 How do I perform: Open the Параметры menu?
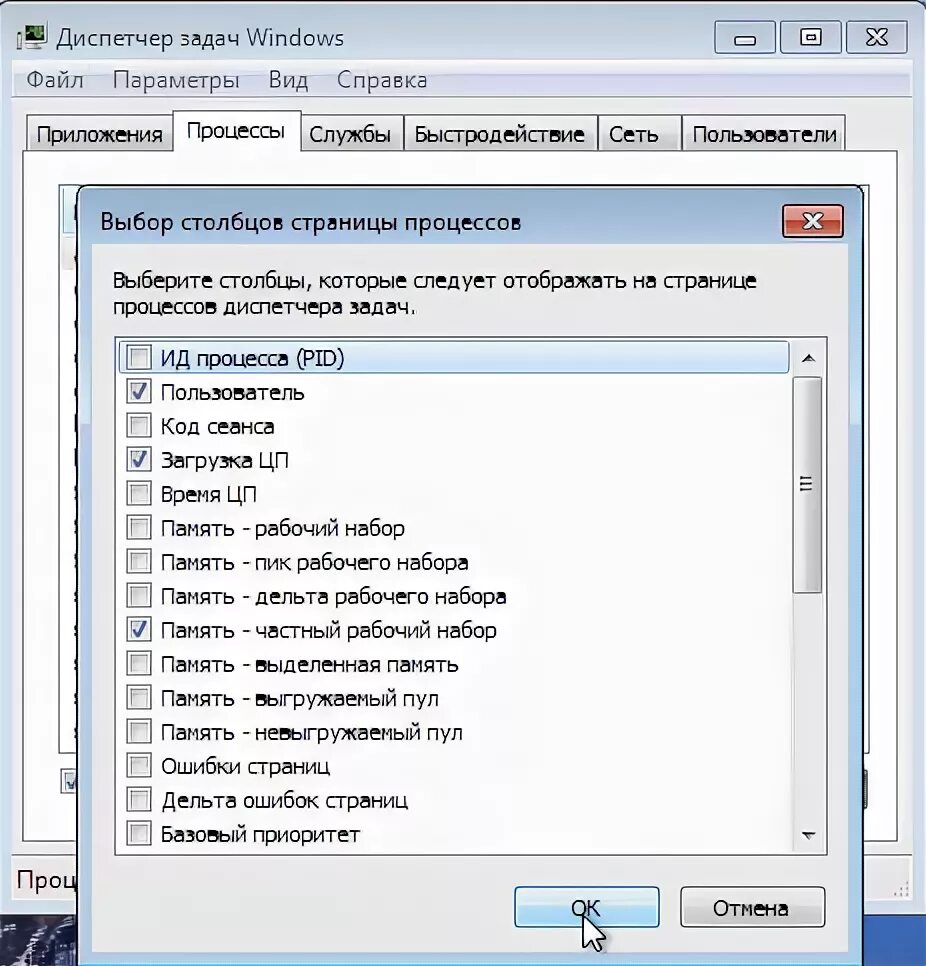pos(176,80)
